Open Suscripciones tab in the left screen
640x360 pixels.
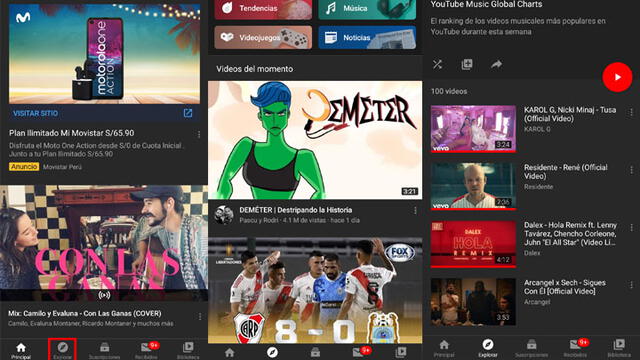[104, 351]
